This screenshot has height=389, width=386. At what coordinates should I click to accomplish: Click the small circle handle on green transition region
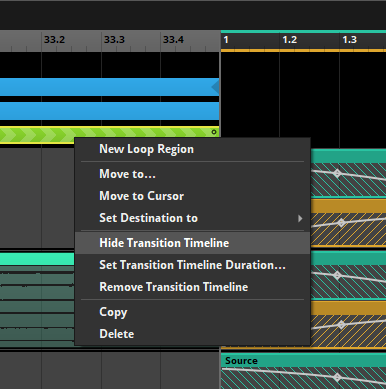[214, 132]
